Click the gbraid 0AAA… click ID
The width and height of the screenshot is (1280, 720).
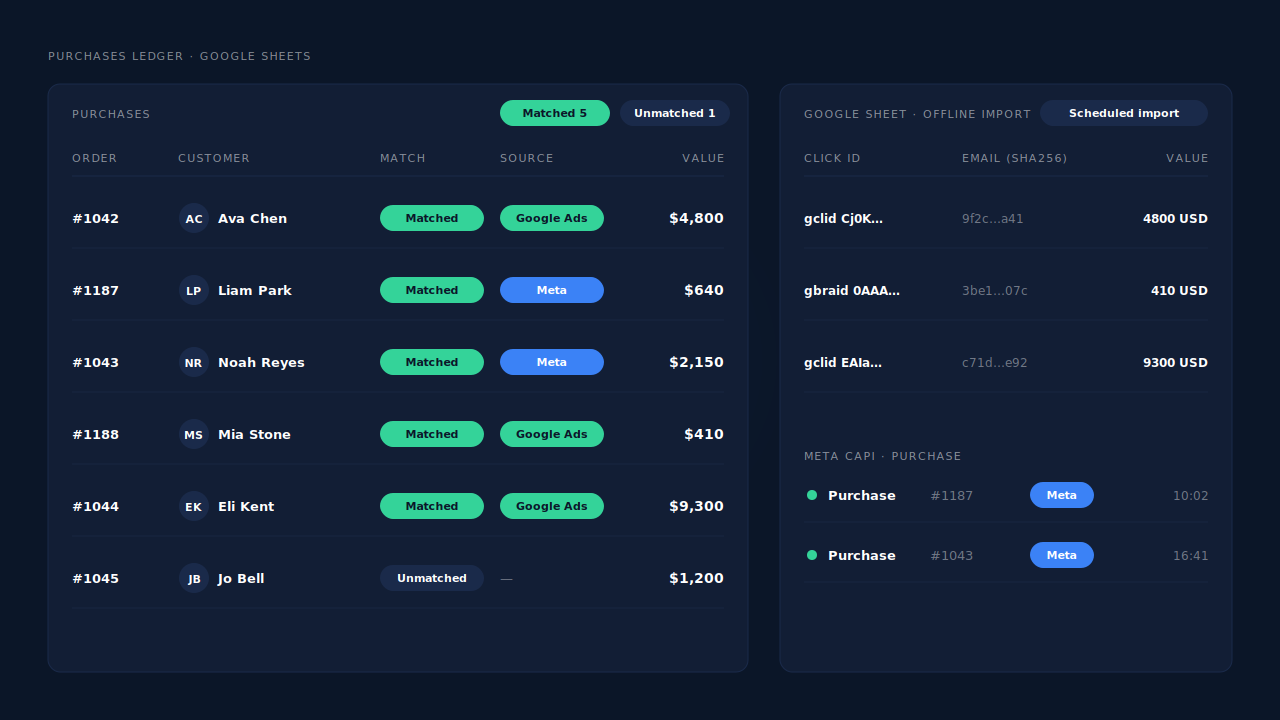click(x=852, y=290)
